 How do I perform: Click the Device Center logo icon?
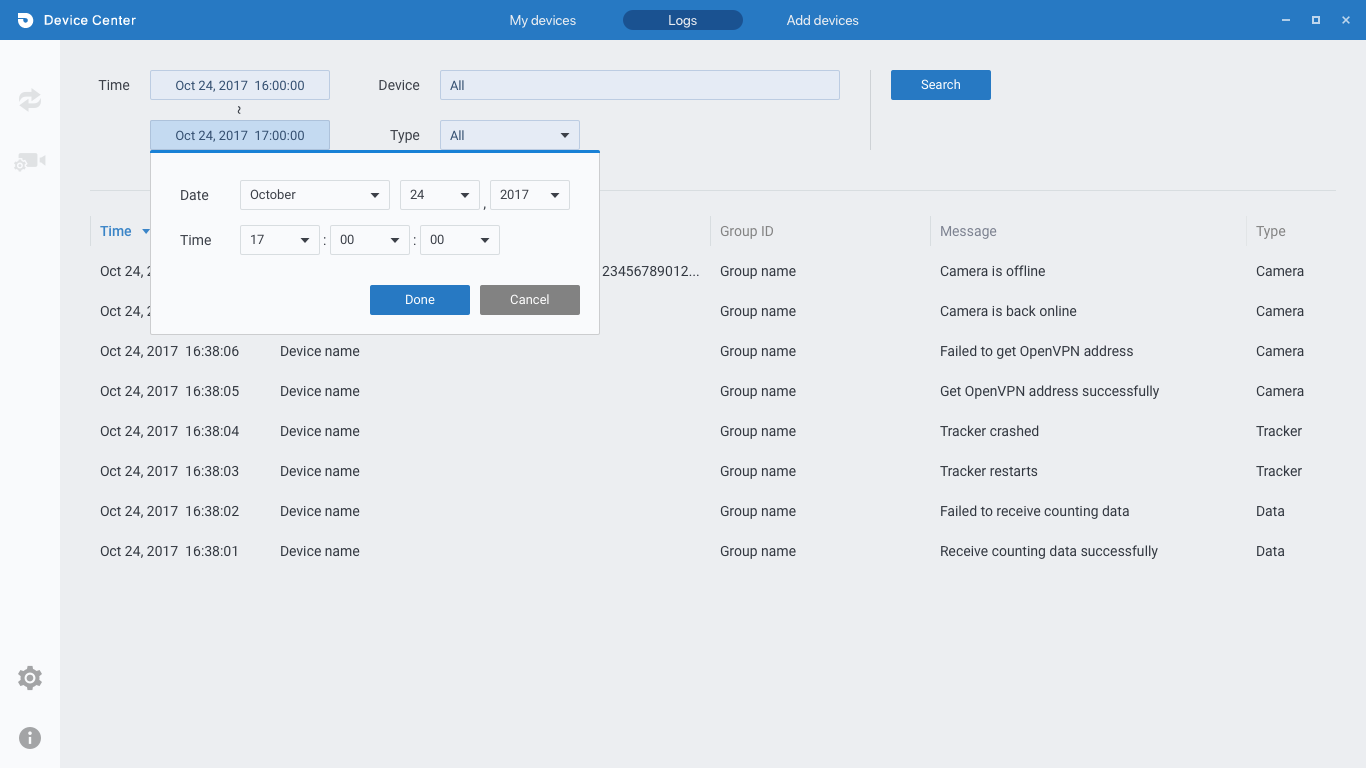[25, 20]
